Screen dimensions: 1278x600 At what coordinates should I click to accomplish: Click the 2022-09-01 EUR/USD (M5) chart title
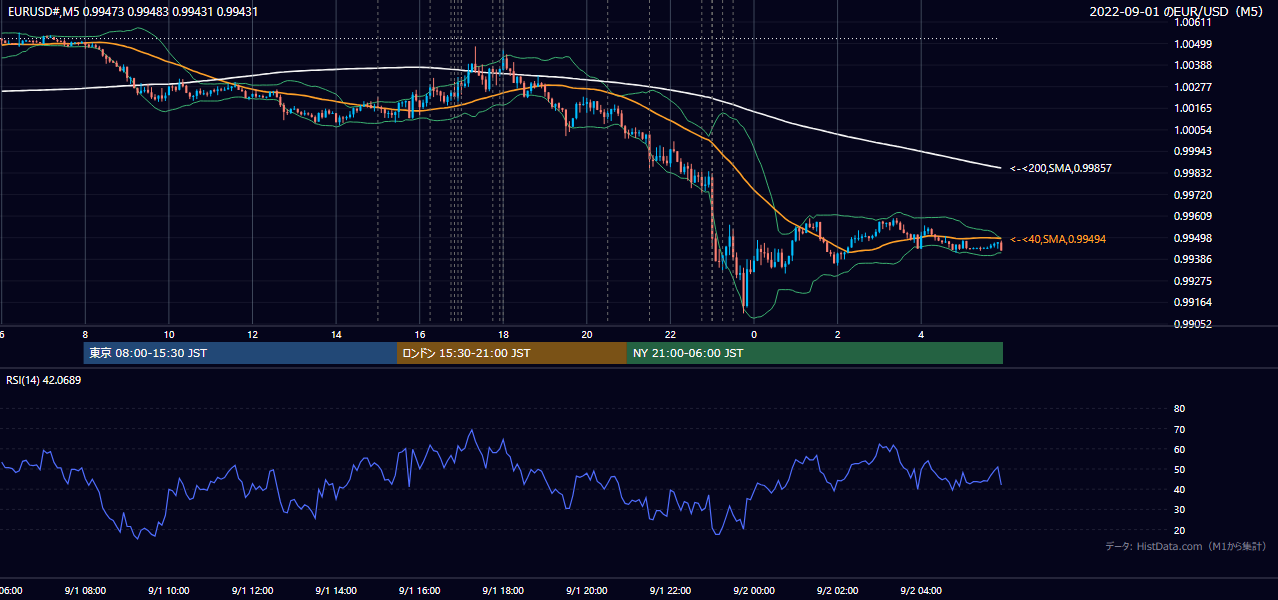(1178, 12)
